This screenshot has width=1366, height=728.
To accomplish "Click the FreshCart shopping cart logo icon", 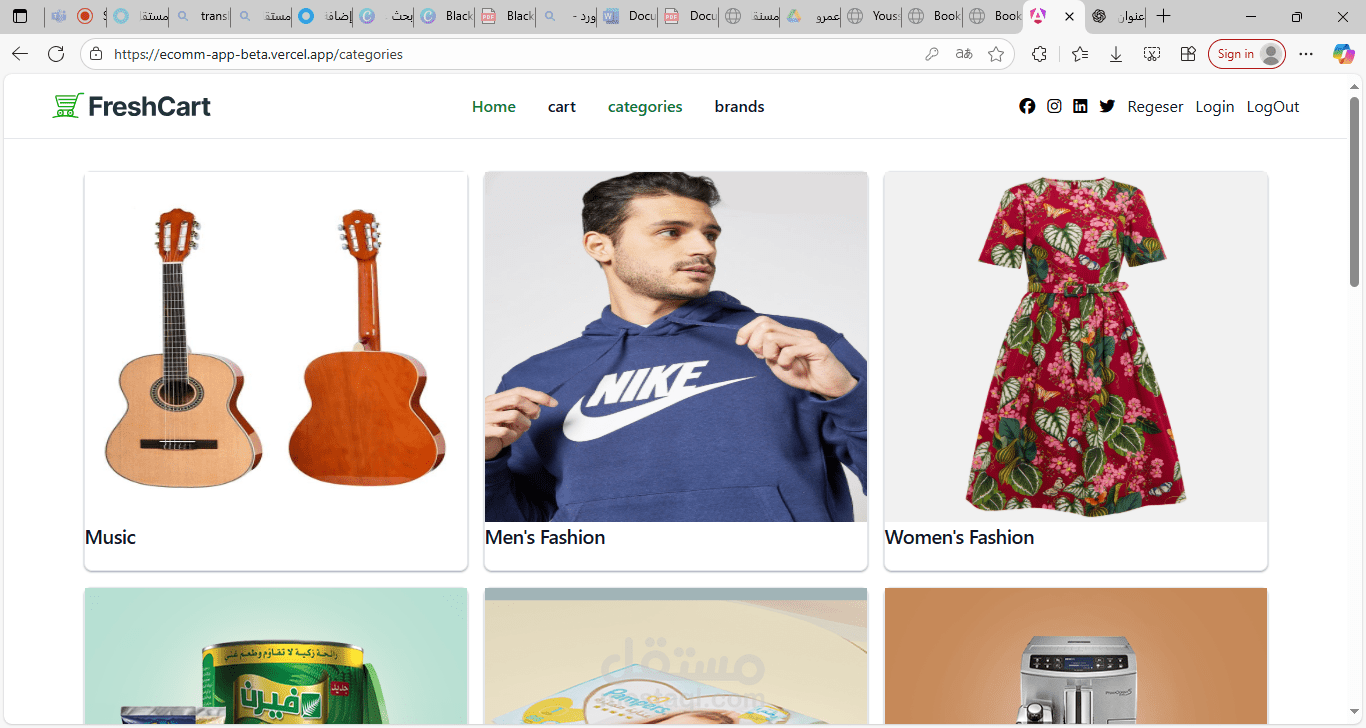I will point(67,106).
